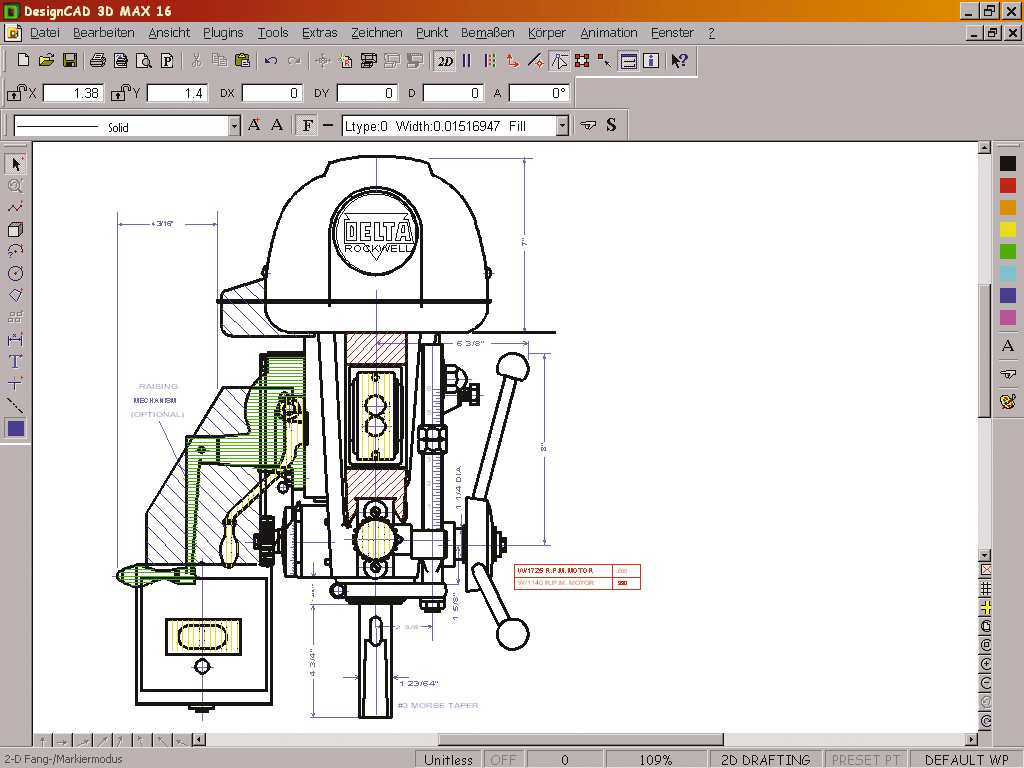Click the Undo icon
Viewport: 1024px width, 768px height.
pos(271,61)
